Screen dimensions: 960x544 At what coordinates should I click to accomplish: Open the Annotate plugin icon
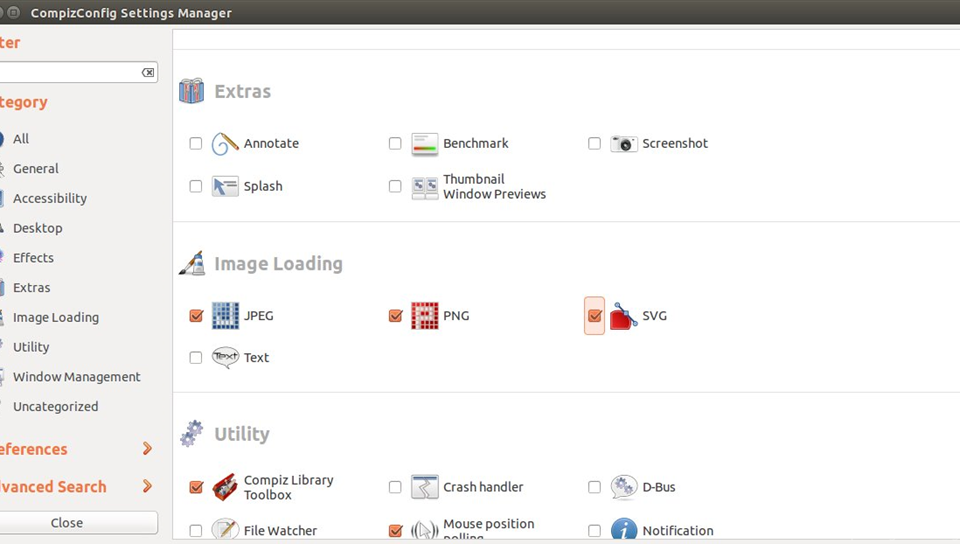225,144
